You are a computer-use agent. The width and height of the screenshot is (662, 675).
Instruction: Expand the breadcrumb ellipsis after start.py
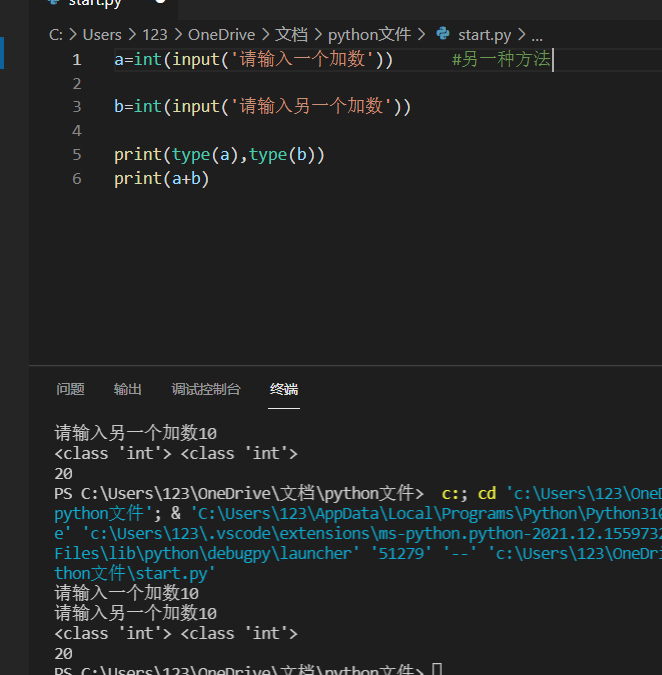(x=536, y=34)
